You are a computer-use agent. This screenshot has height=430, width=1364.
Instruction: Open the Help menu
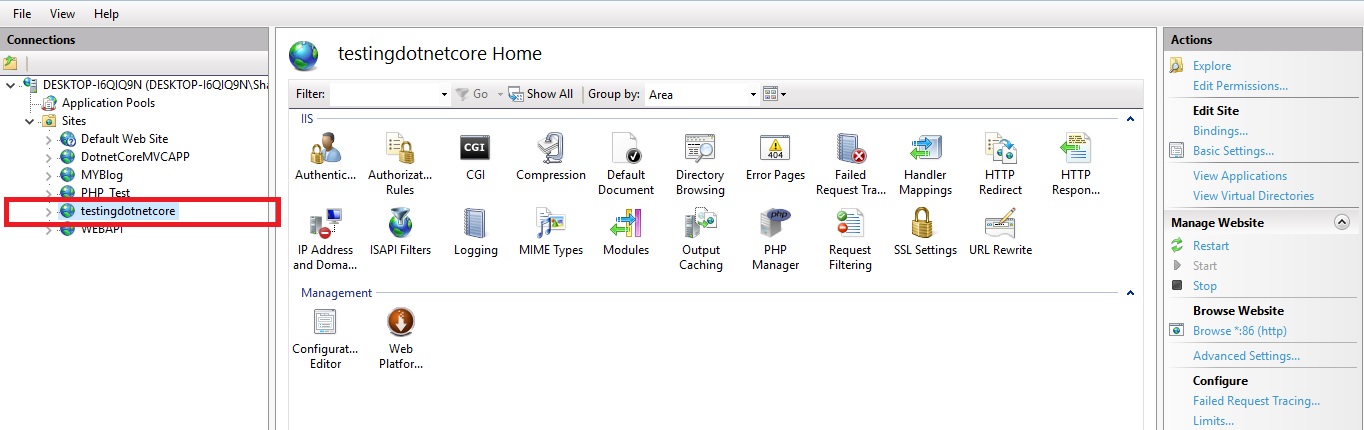click(106, 14)
